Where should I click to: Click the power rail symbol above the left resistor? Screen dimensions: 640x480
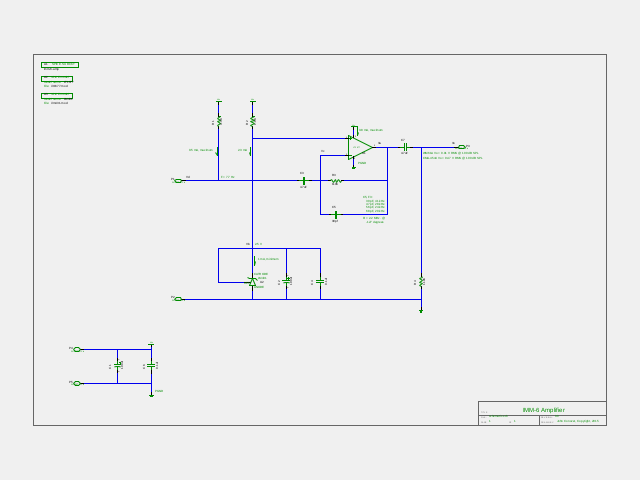218,101
